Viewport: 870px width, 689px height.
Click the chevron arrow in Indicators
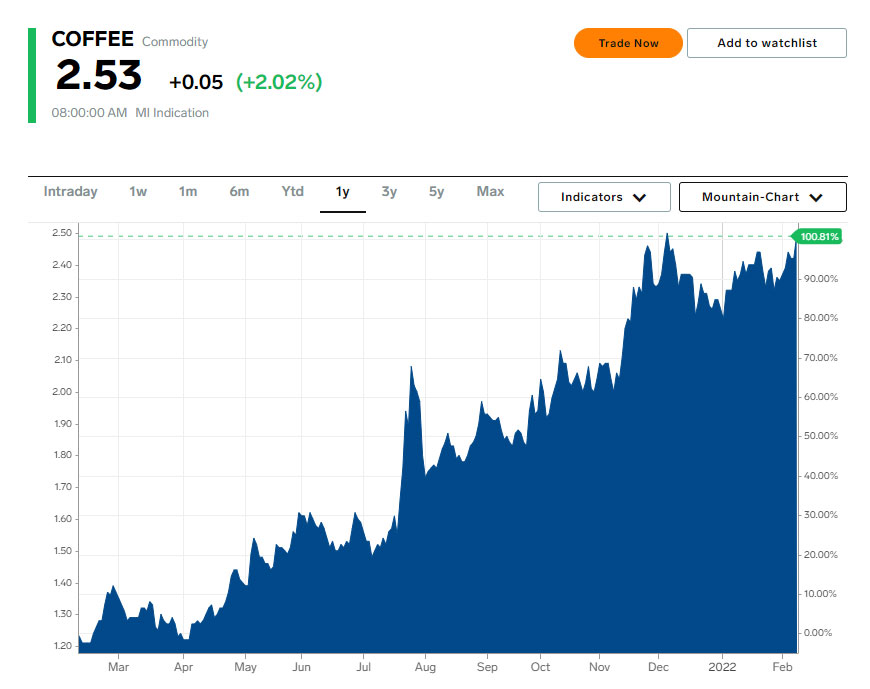click(638, 198)
